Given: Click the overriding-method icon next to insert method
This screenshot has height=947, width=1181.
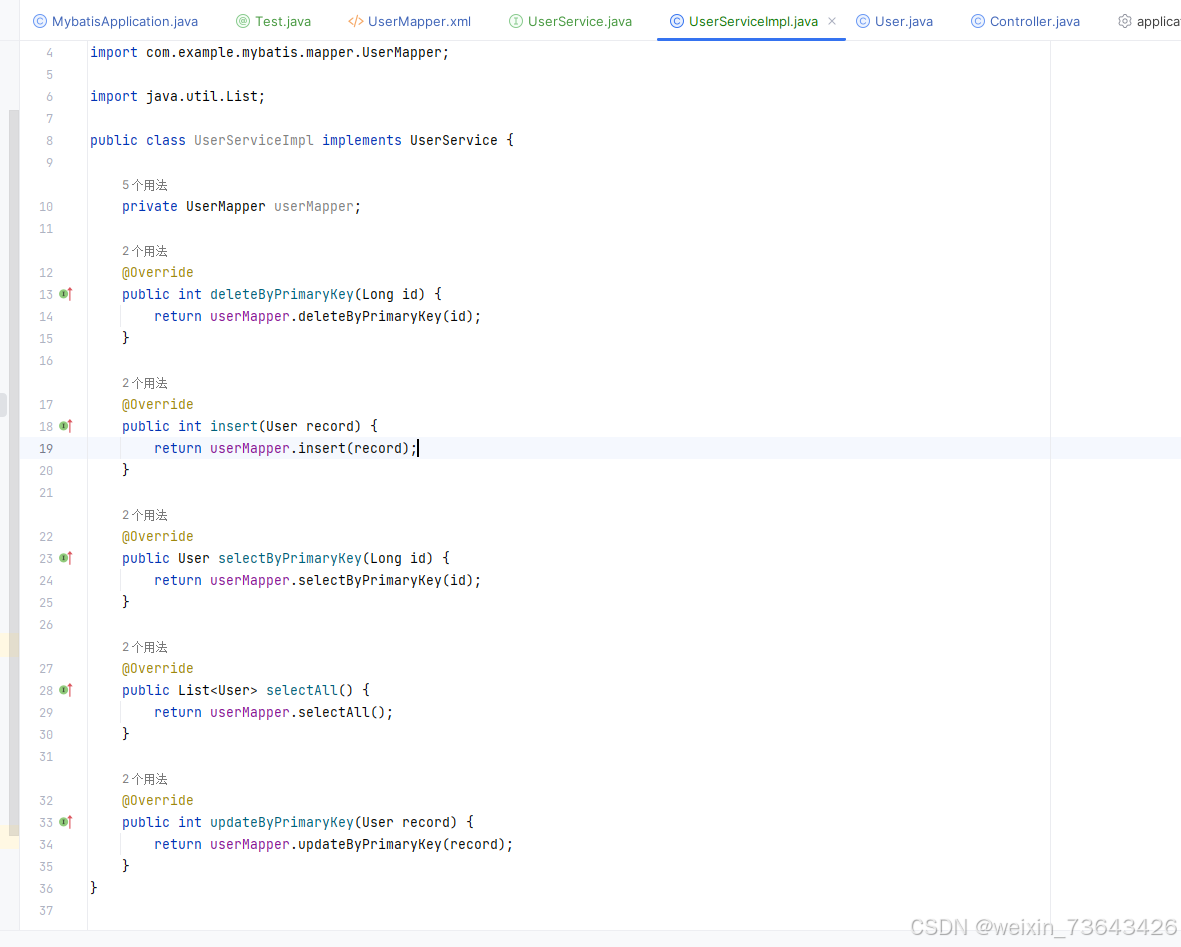Looking at the screenshot, I should pyautogui.click(x=65, y=426).
